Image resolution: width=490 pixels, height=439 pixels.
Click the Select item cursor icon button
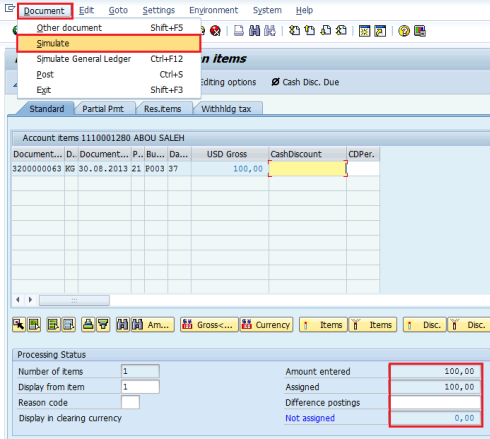[x=19, y=324]
